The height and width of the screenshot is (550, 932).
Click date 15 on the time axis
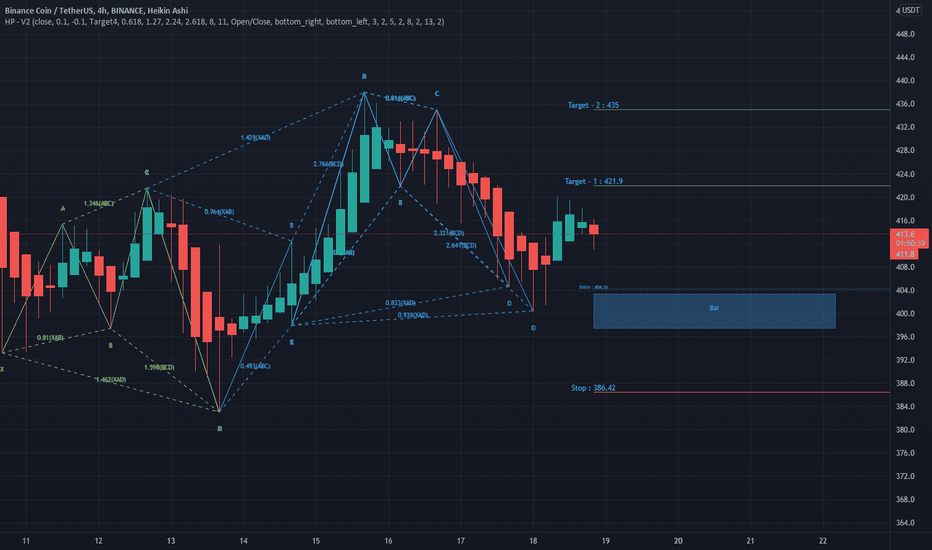tap(316, 541)
